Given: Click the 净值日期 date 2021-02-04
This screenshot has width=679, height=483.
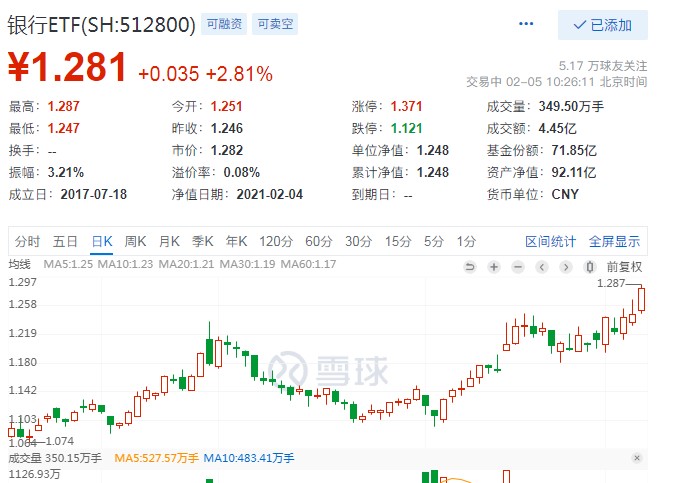Looking at the screenshot, I should (x=269, y=194).
